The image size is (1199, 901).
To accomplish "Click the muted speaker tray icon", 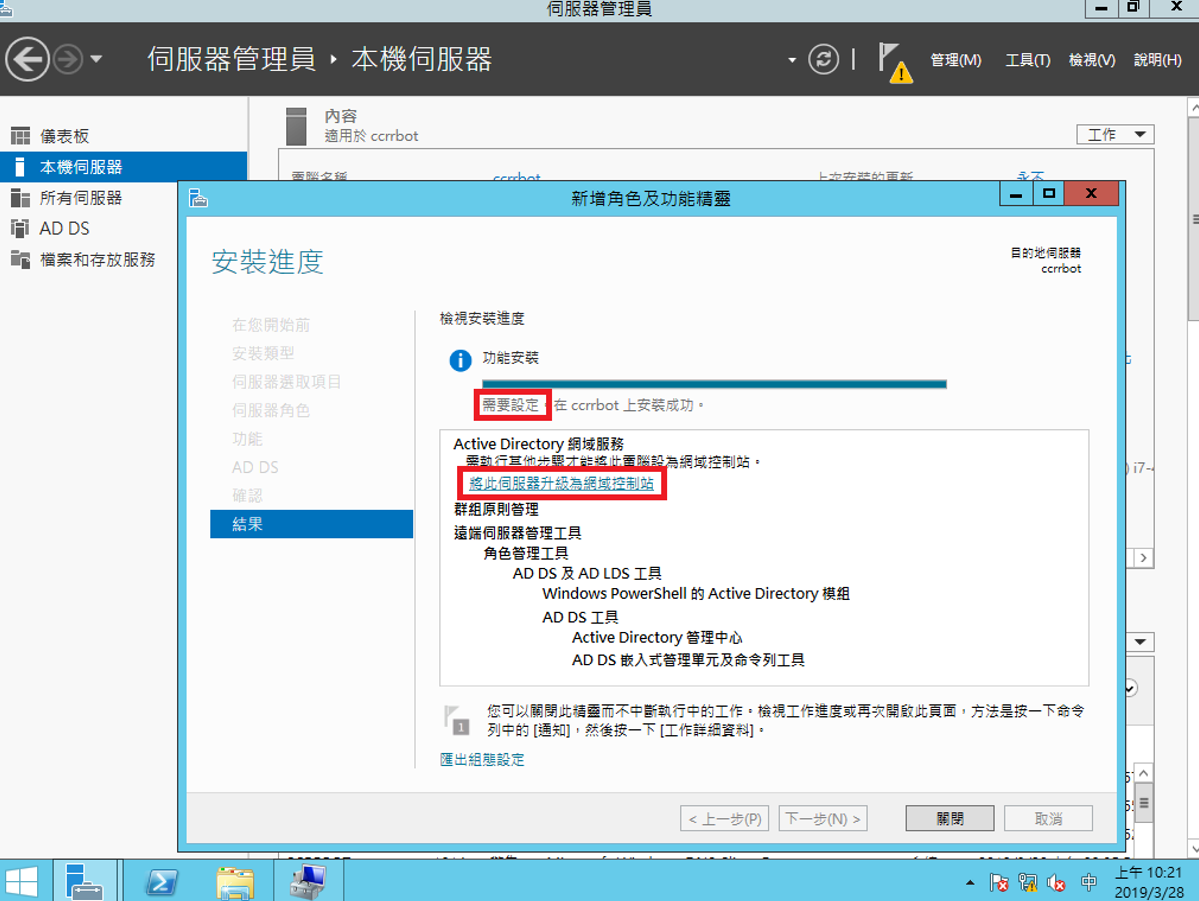I will (x=1057, y=883).
